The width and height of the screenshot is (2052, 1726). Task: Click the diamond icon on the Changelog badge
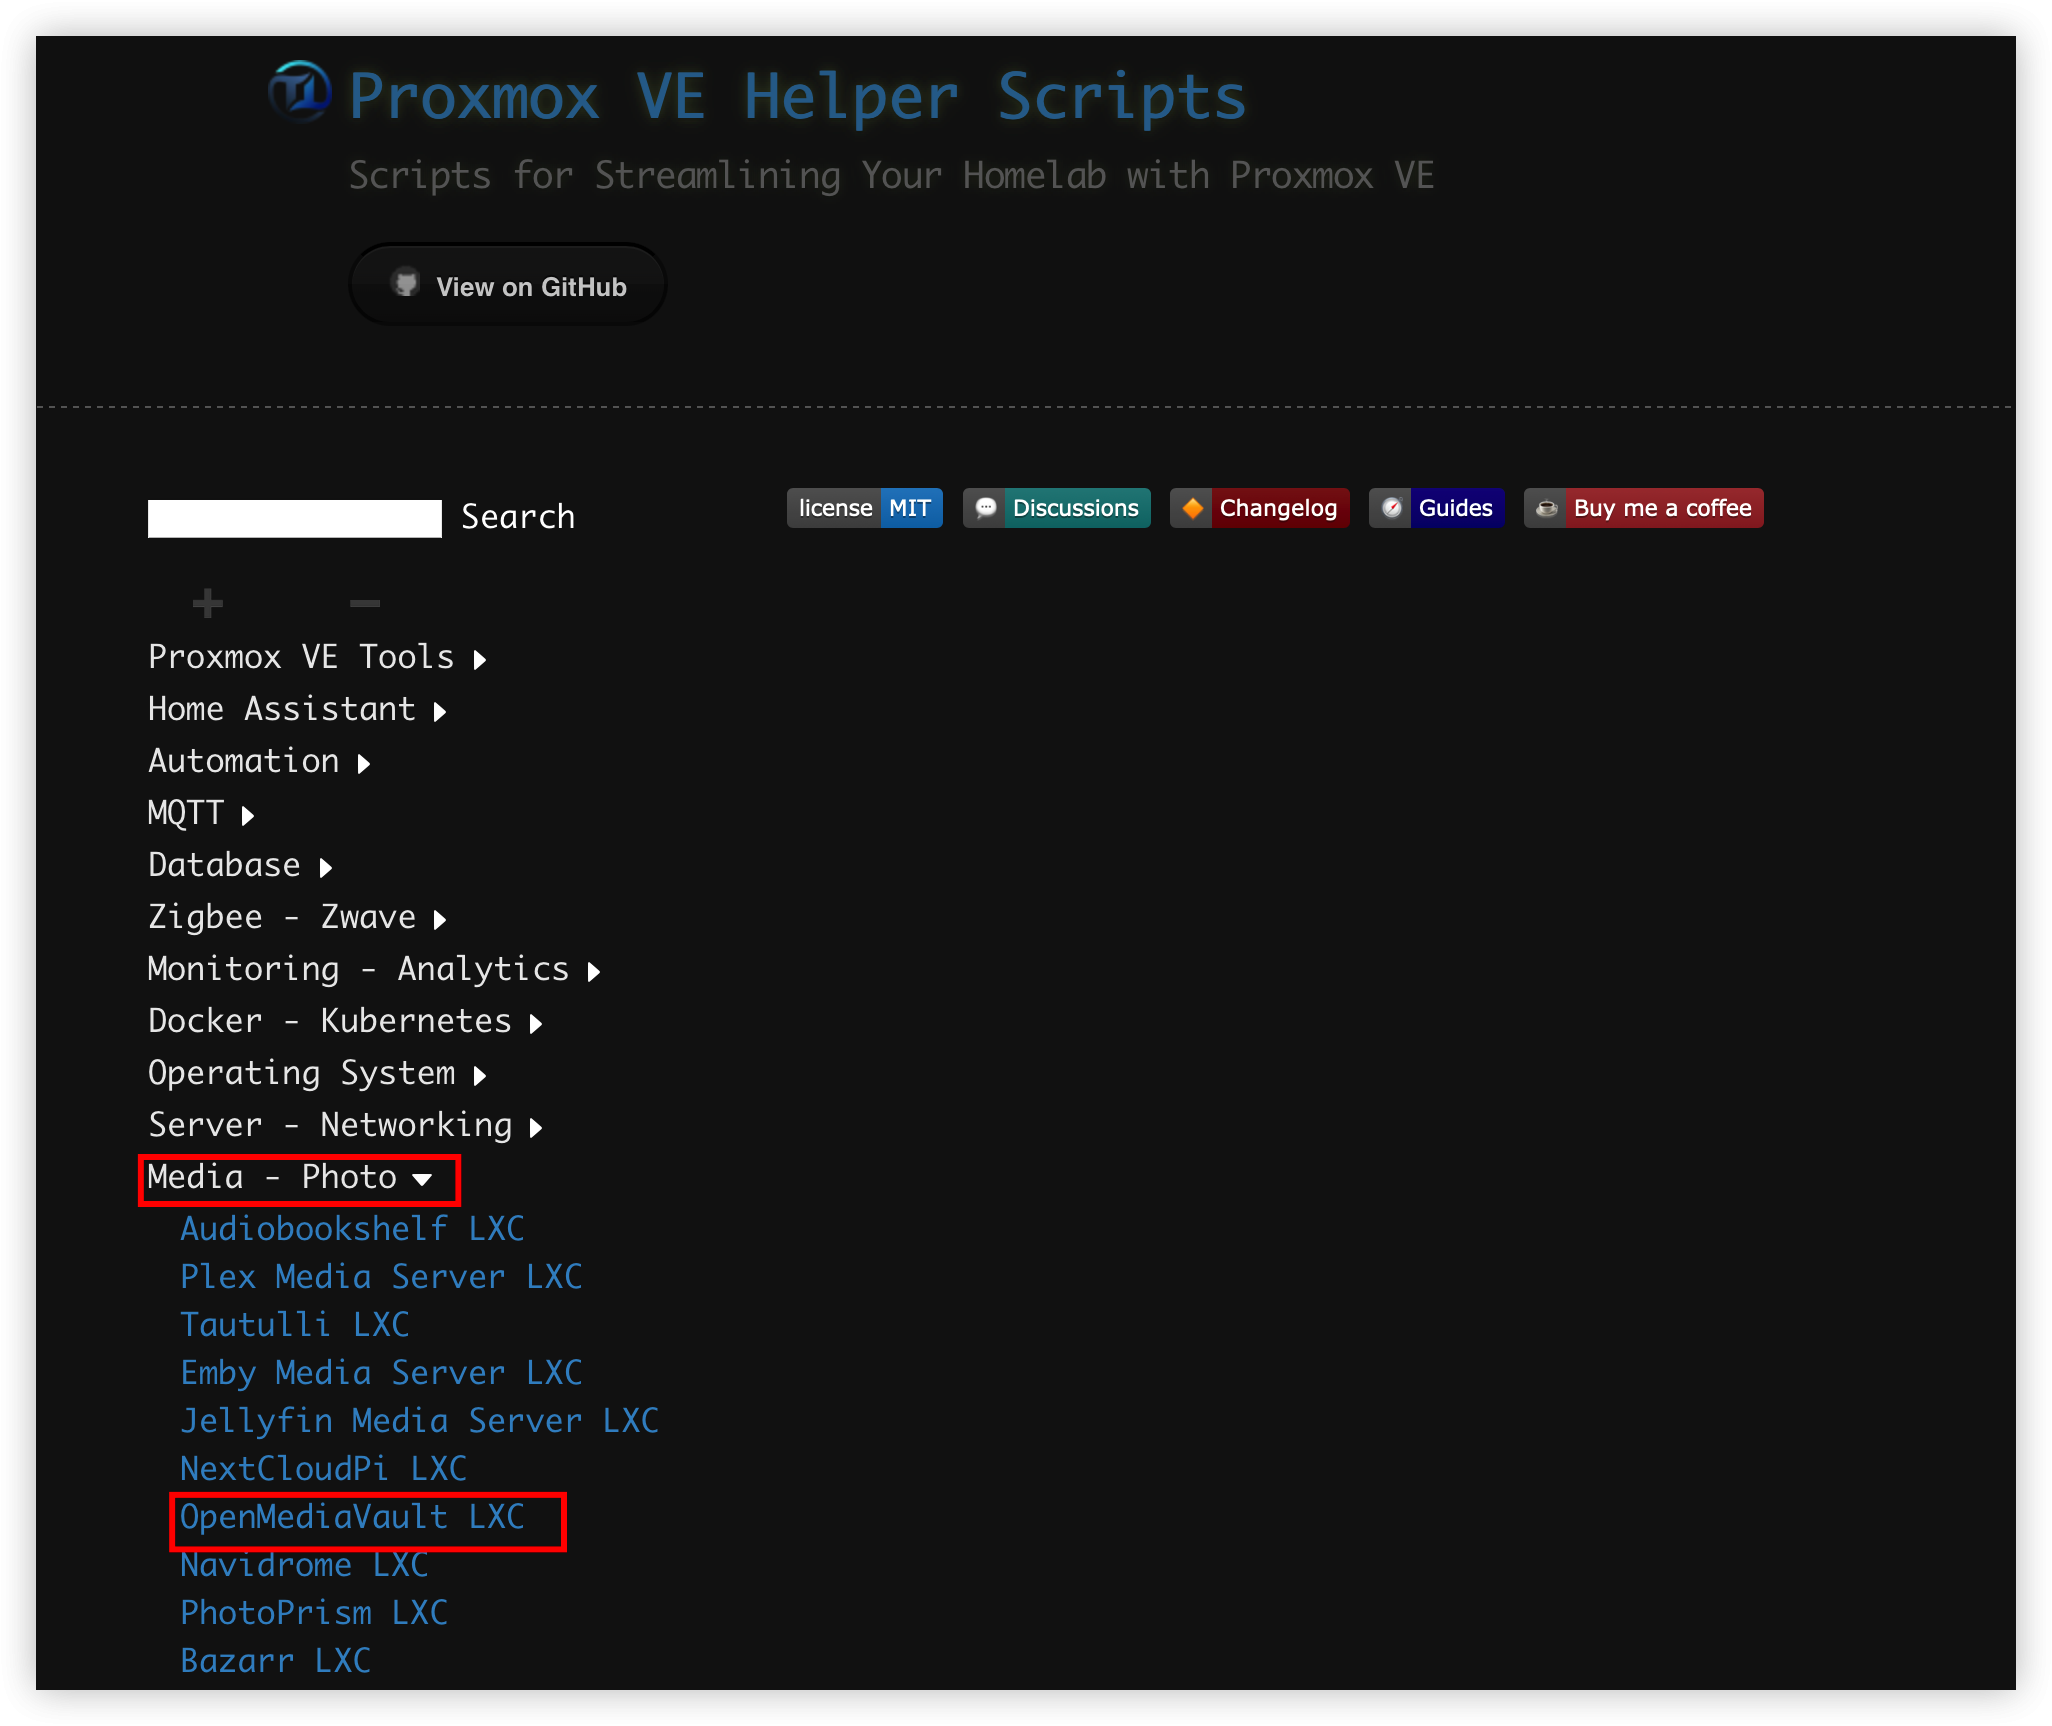coord(1192,508)
